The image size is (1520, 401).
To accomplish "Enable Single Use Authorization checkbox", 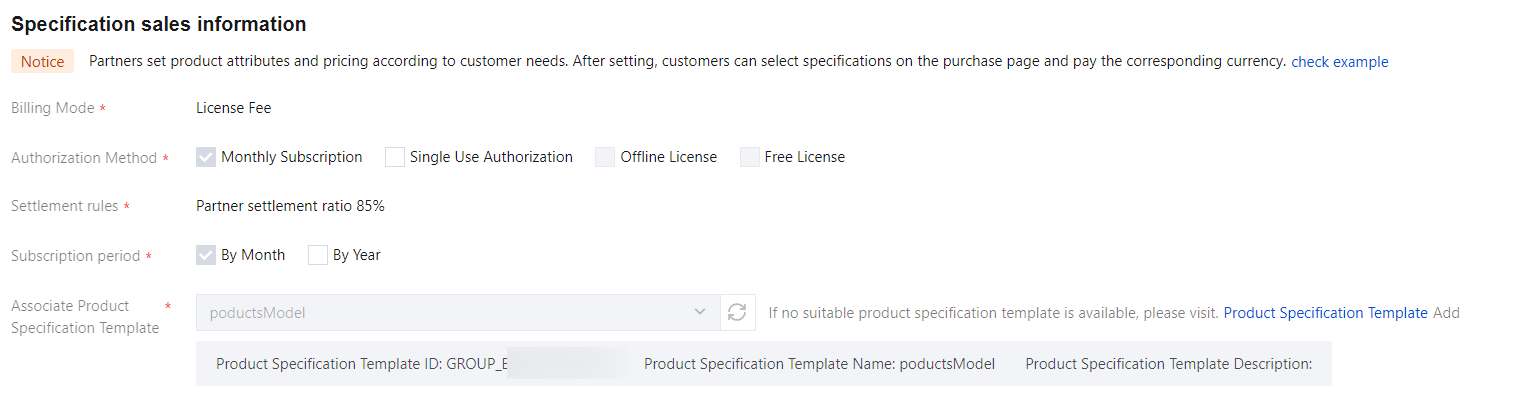I will pyautogui.click(x=395, y=157).
